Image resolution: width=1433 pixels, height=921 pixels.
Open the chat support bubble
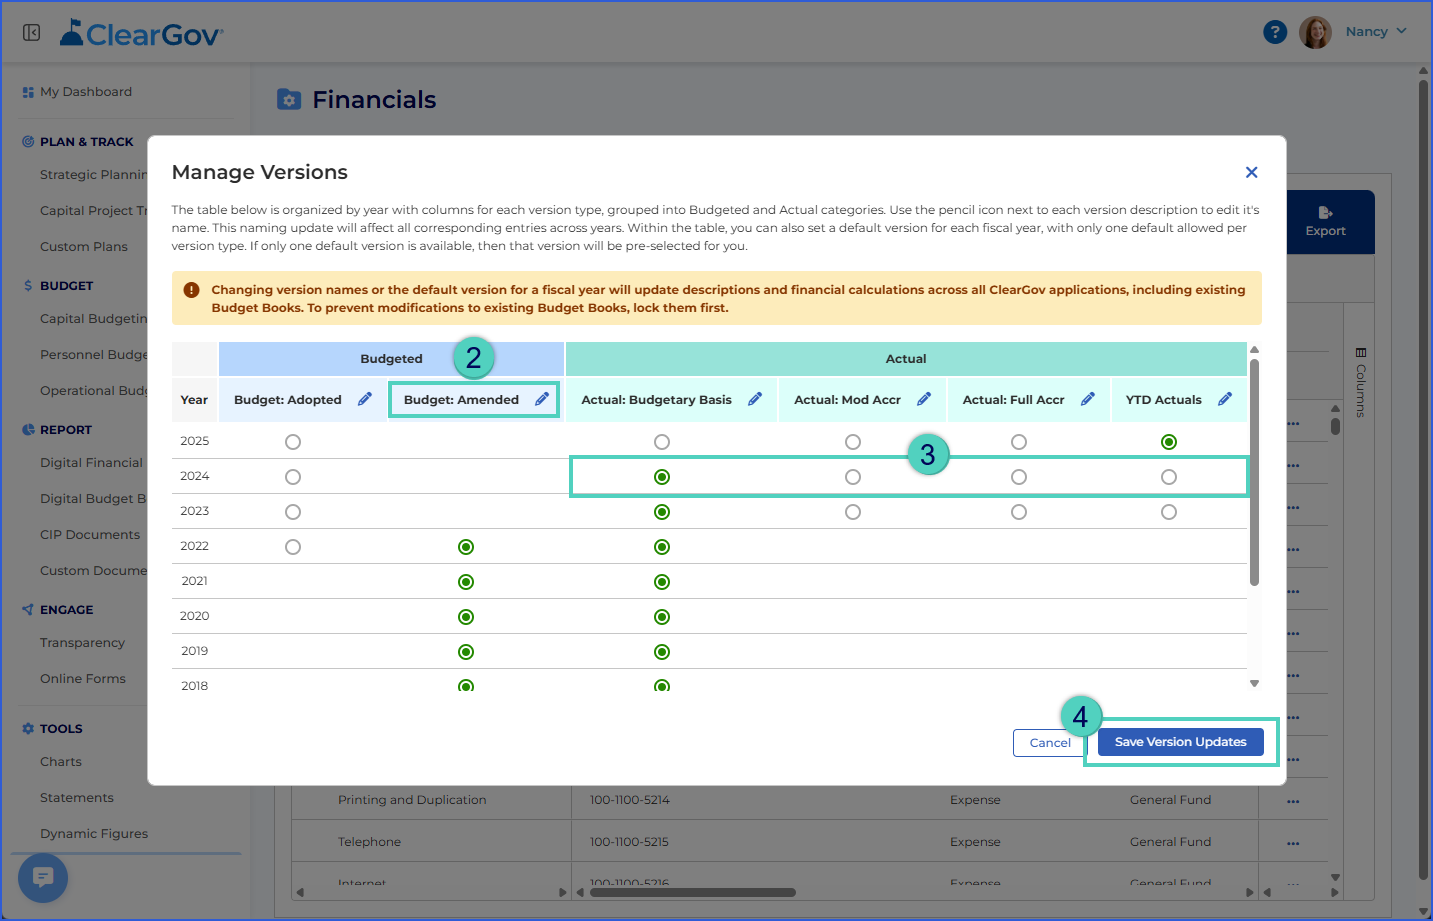(x=43, y=878)
